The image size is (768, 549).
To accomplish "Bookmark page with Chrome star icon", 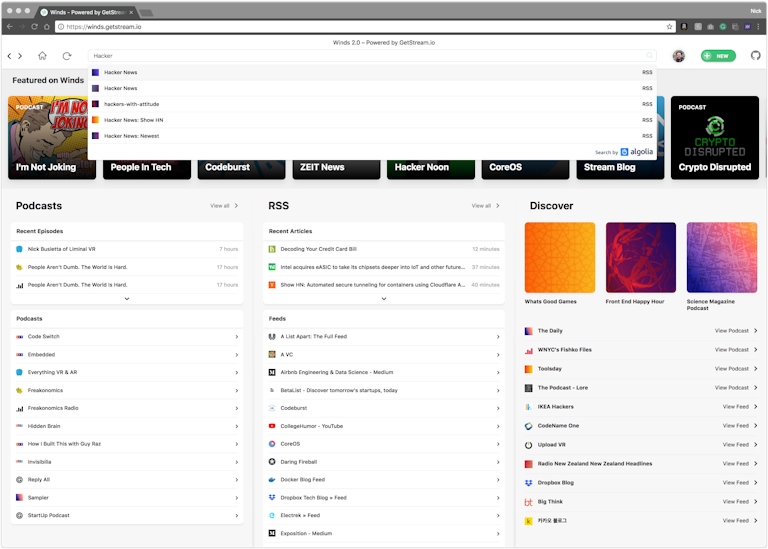I will (x=669, y=26).
